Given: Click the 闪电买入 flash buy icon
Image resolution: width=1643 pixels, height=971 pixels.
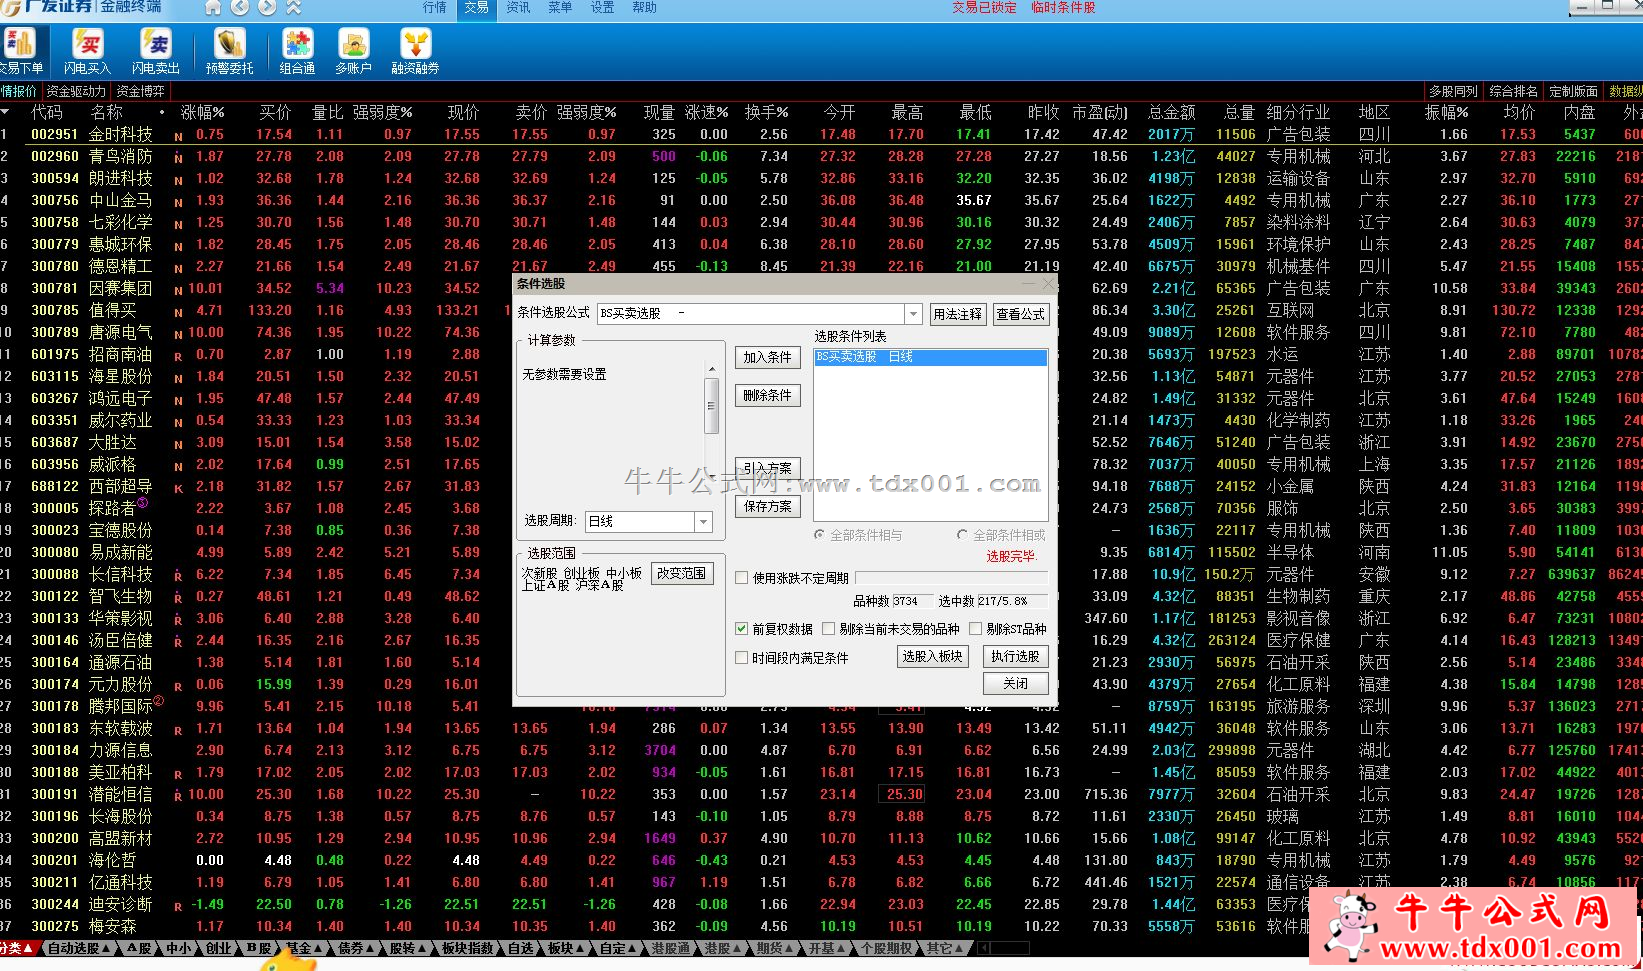Looking at the screenshot, I should pyautogui.click(x=87, y=51).
